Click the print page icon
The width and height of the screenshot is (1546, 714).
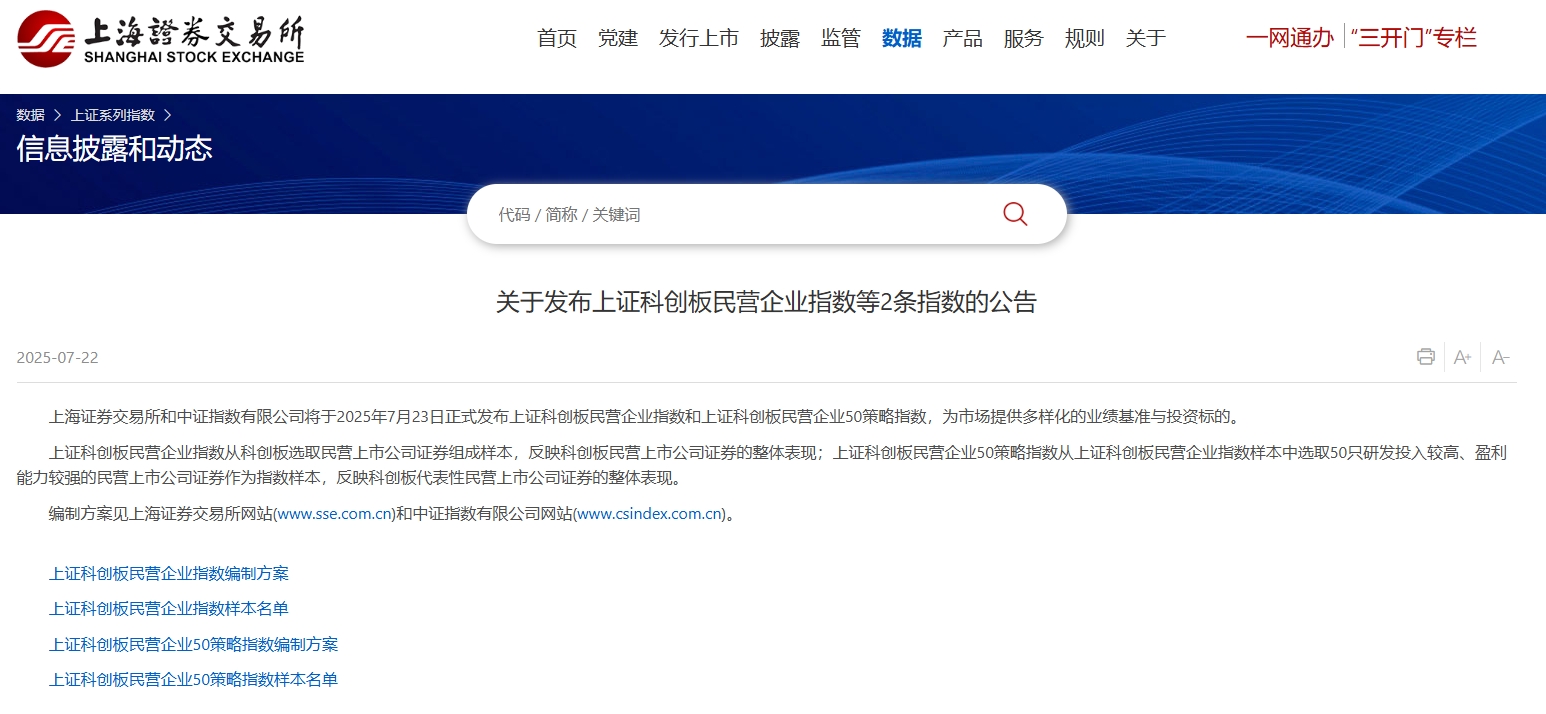coord(1425,357)
